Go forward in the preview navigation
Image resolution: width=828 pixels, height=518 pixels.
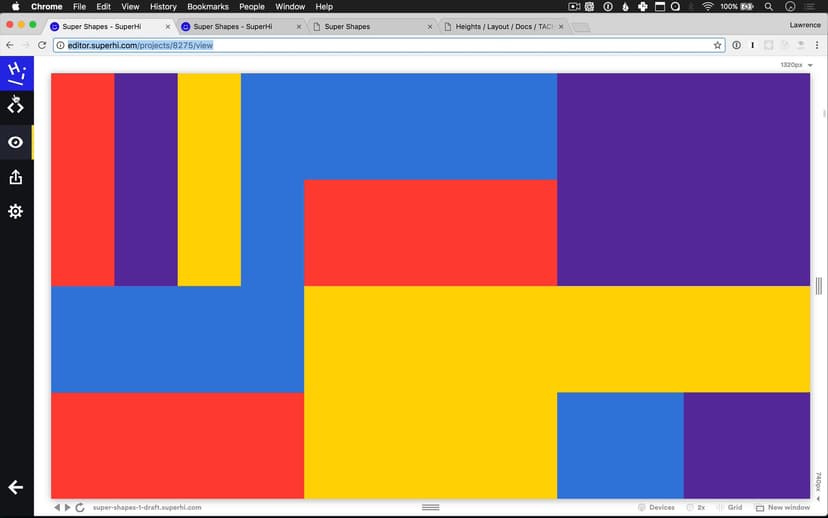68,508
